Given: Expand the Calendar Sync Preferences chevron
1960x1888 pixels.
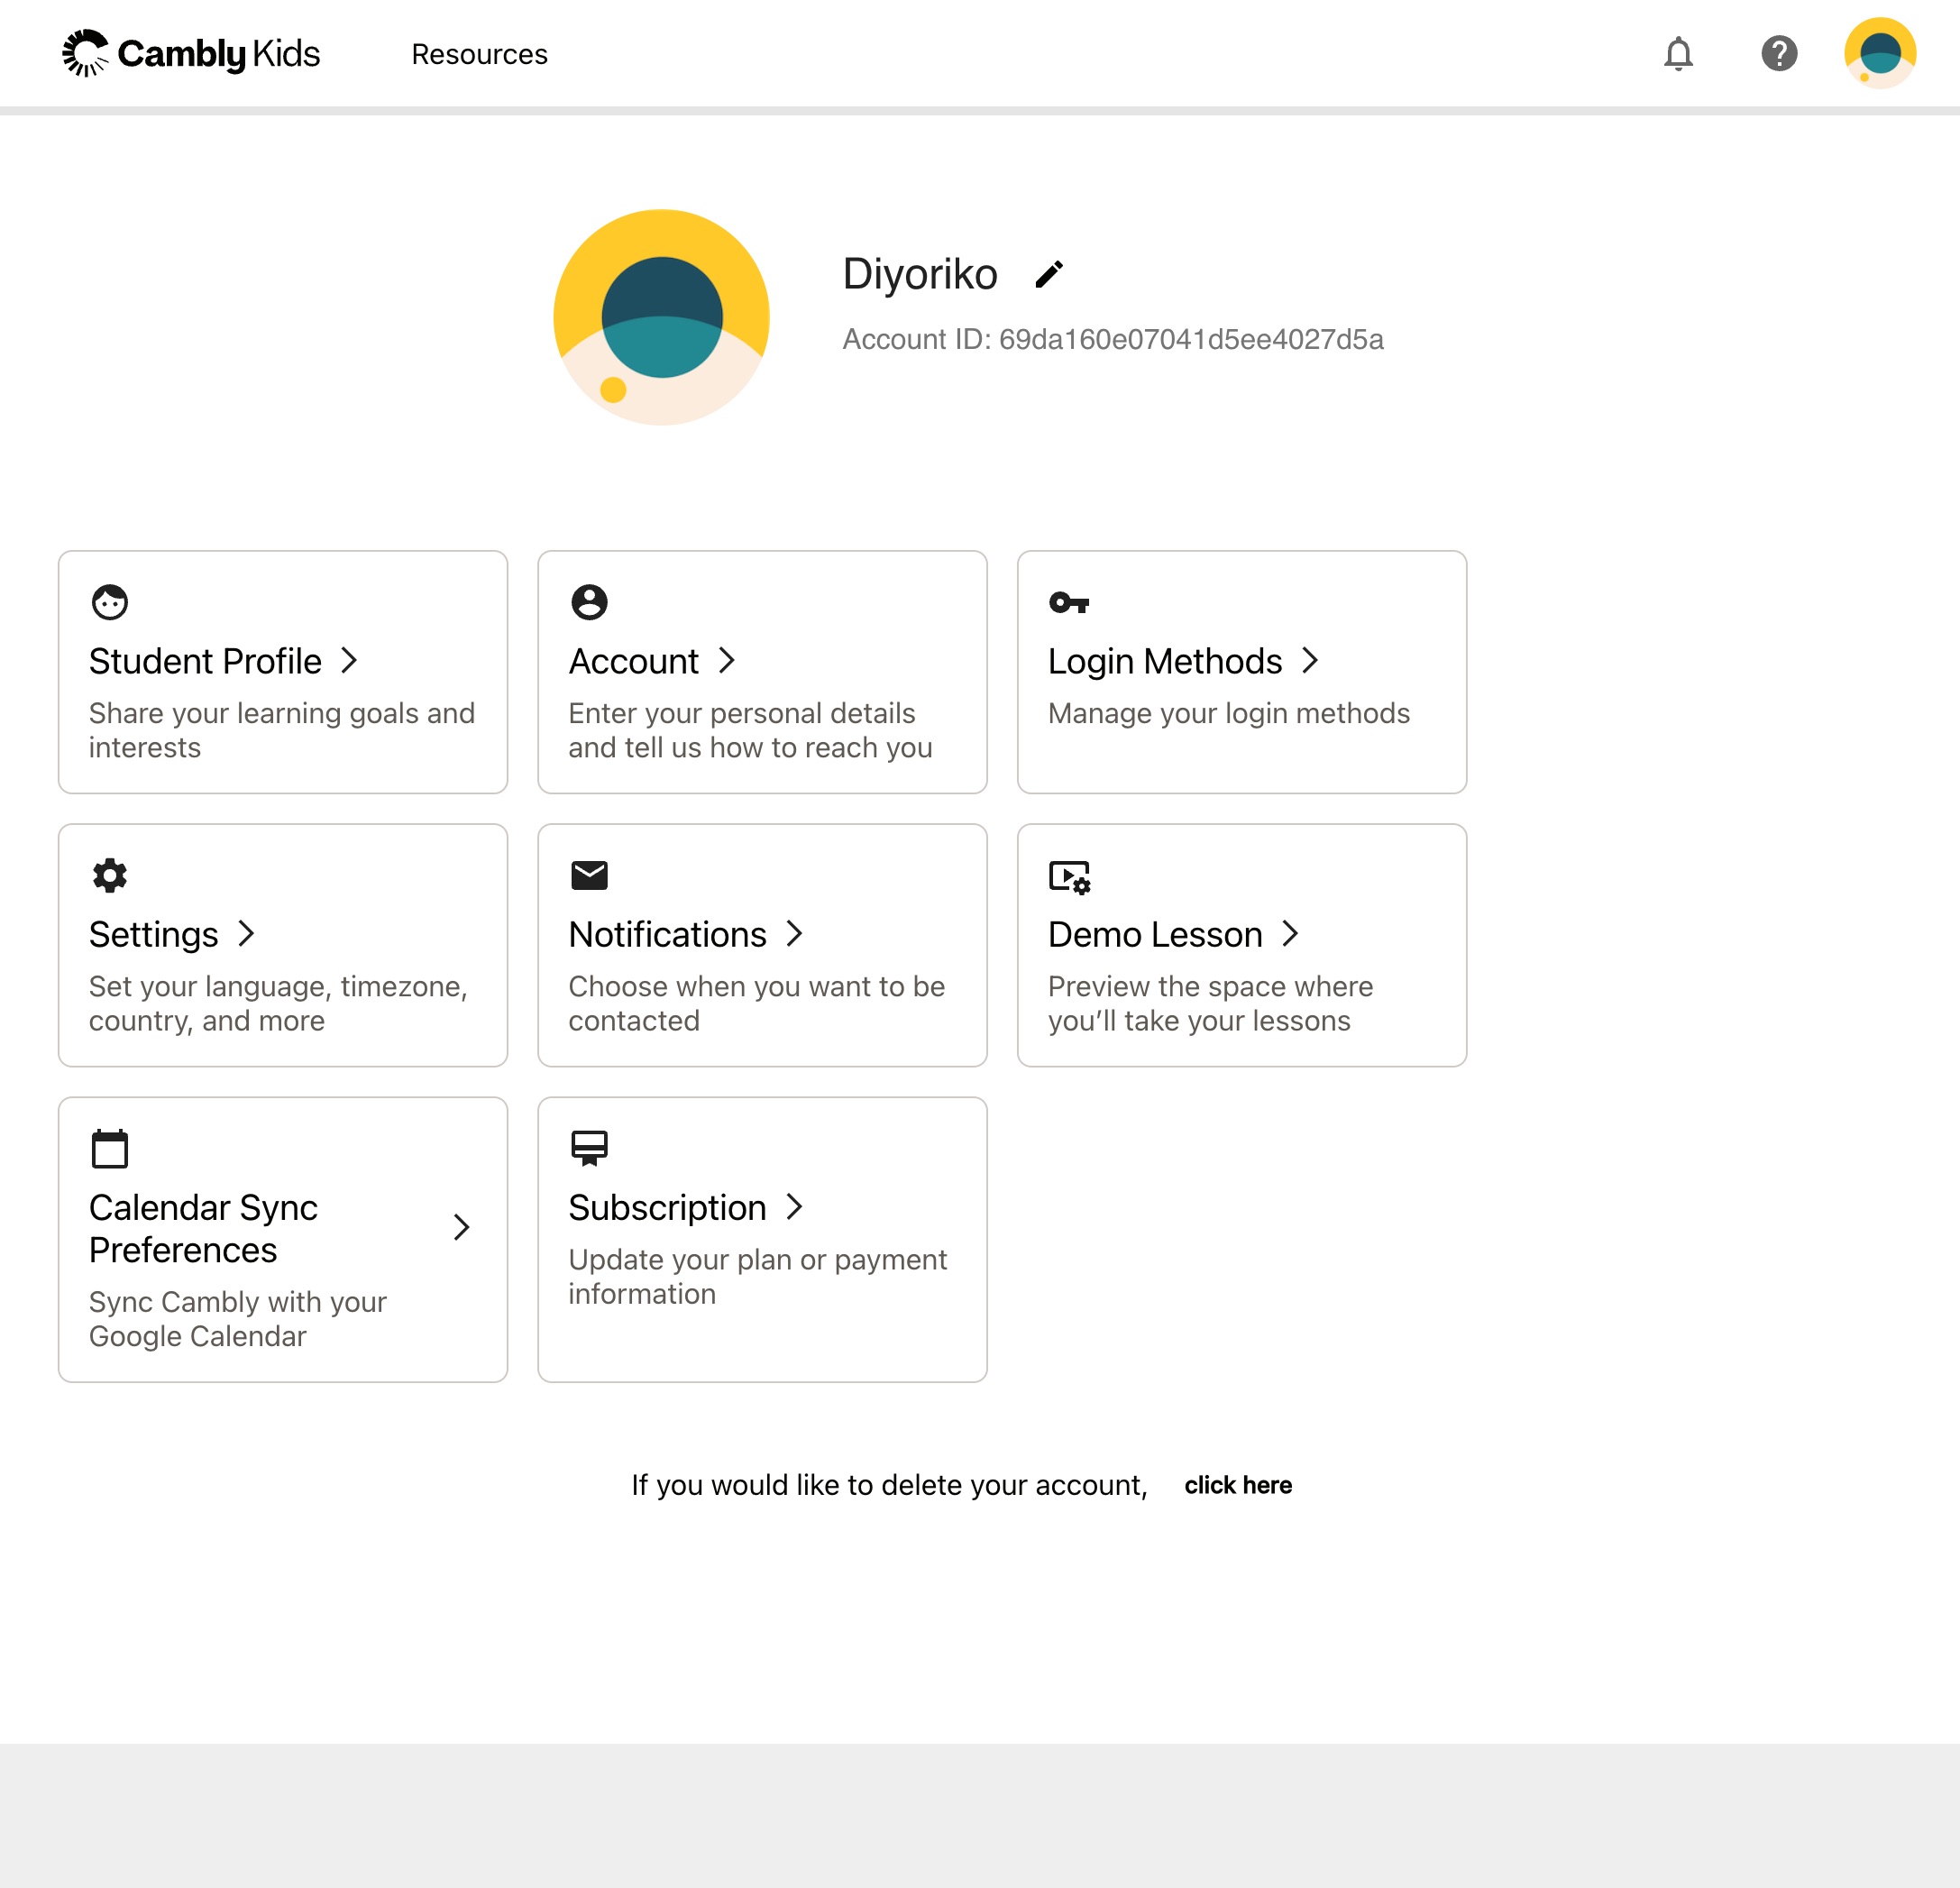Looking at the screenshot, I should (x=461, y=1227).
